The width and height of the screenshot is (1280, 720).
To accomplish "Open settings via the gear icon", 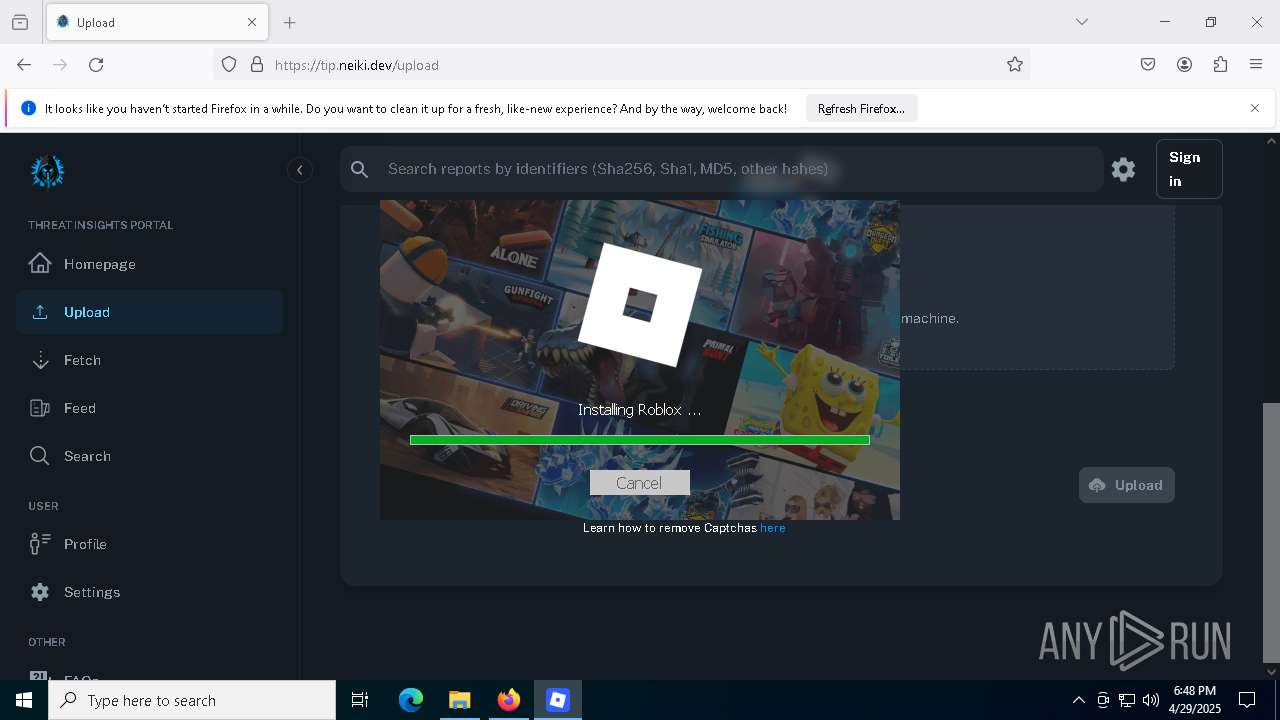I will 1123,170.
